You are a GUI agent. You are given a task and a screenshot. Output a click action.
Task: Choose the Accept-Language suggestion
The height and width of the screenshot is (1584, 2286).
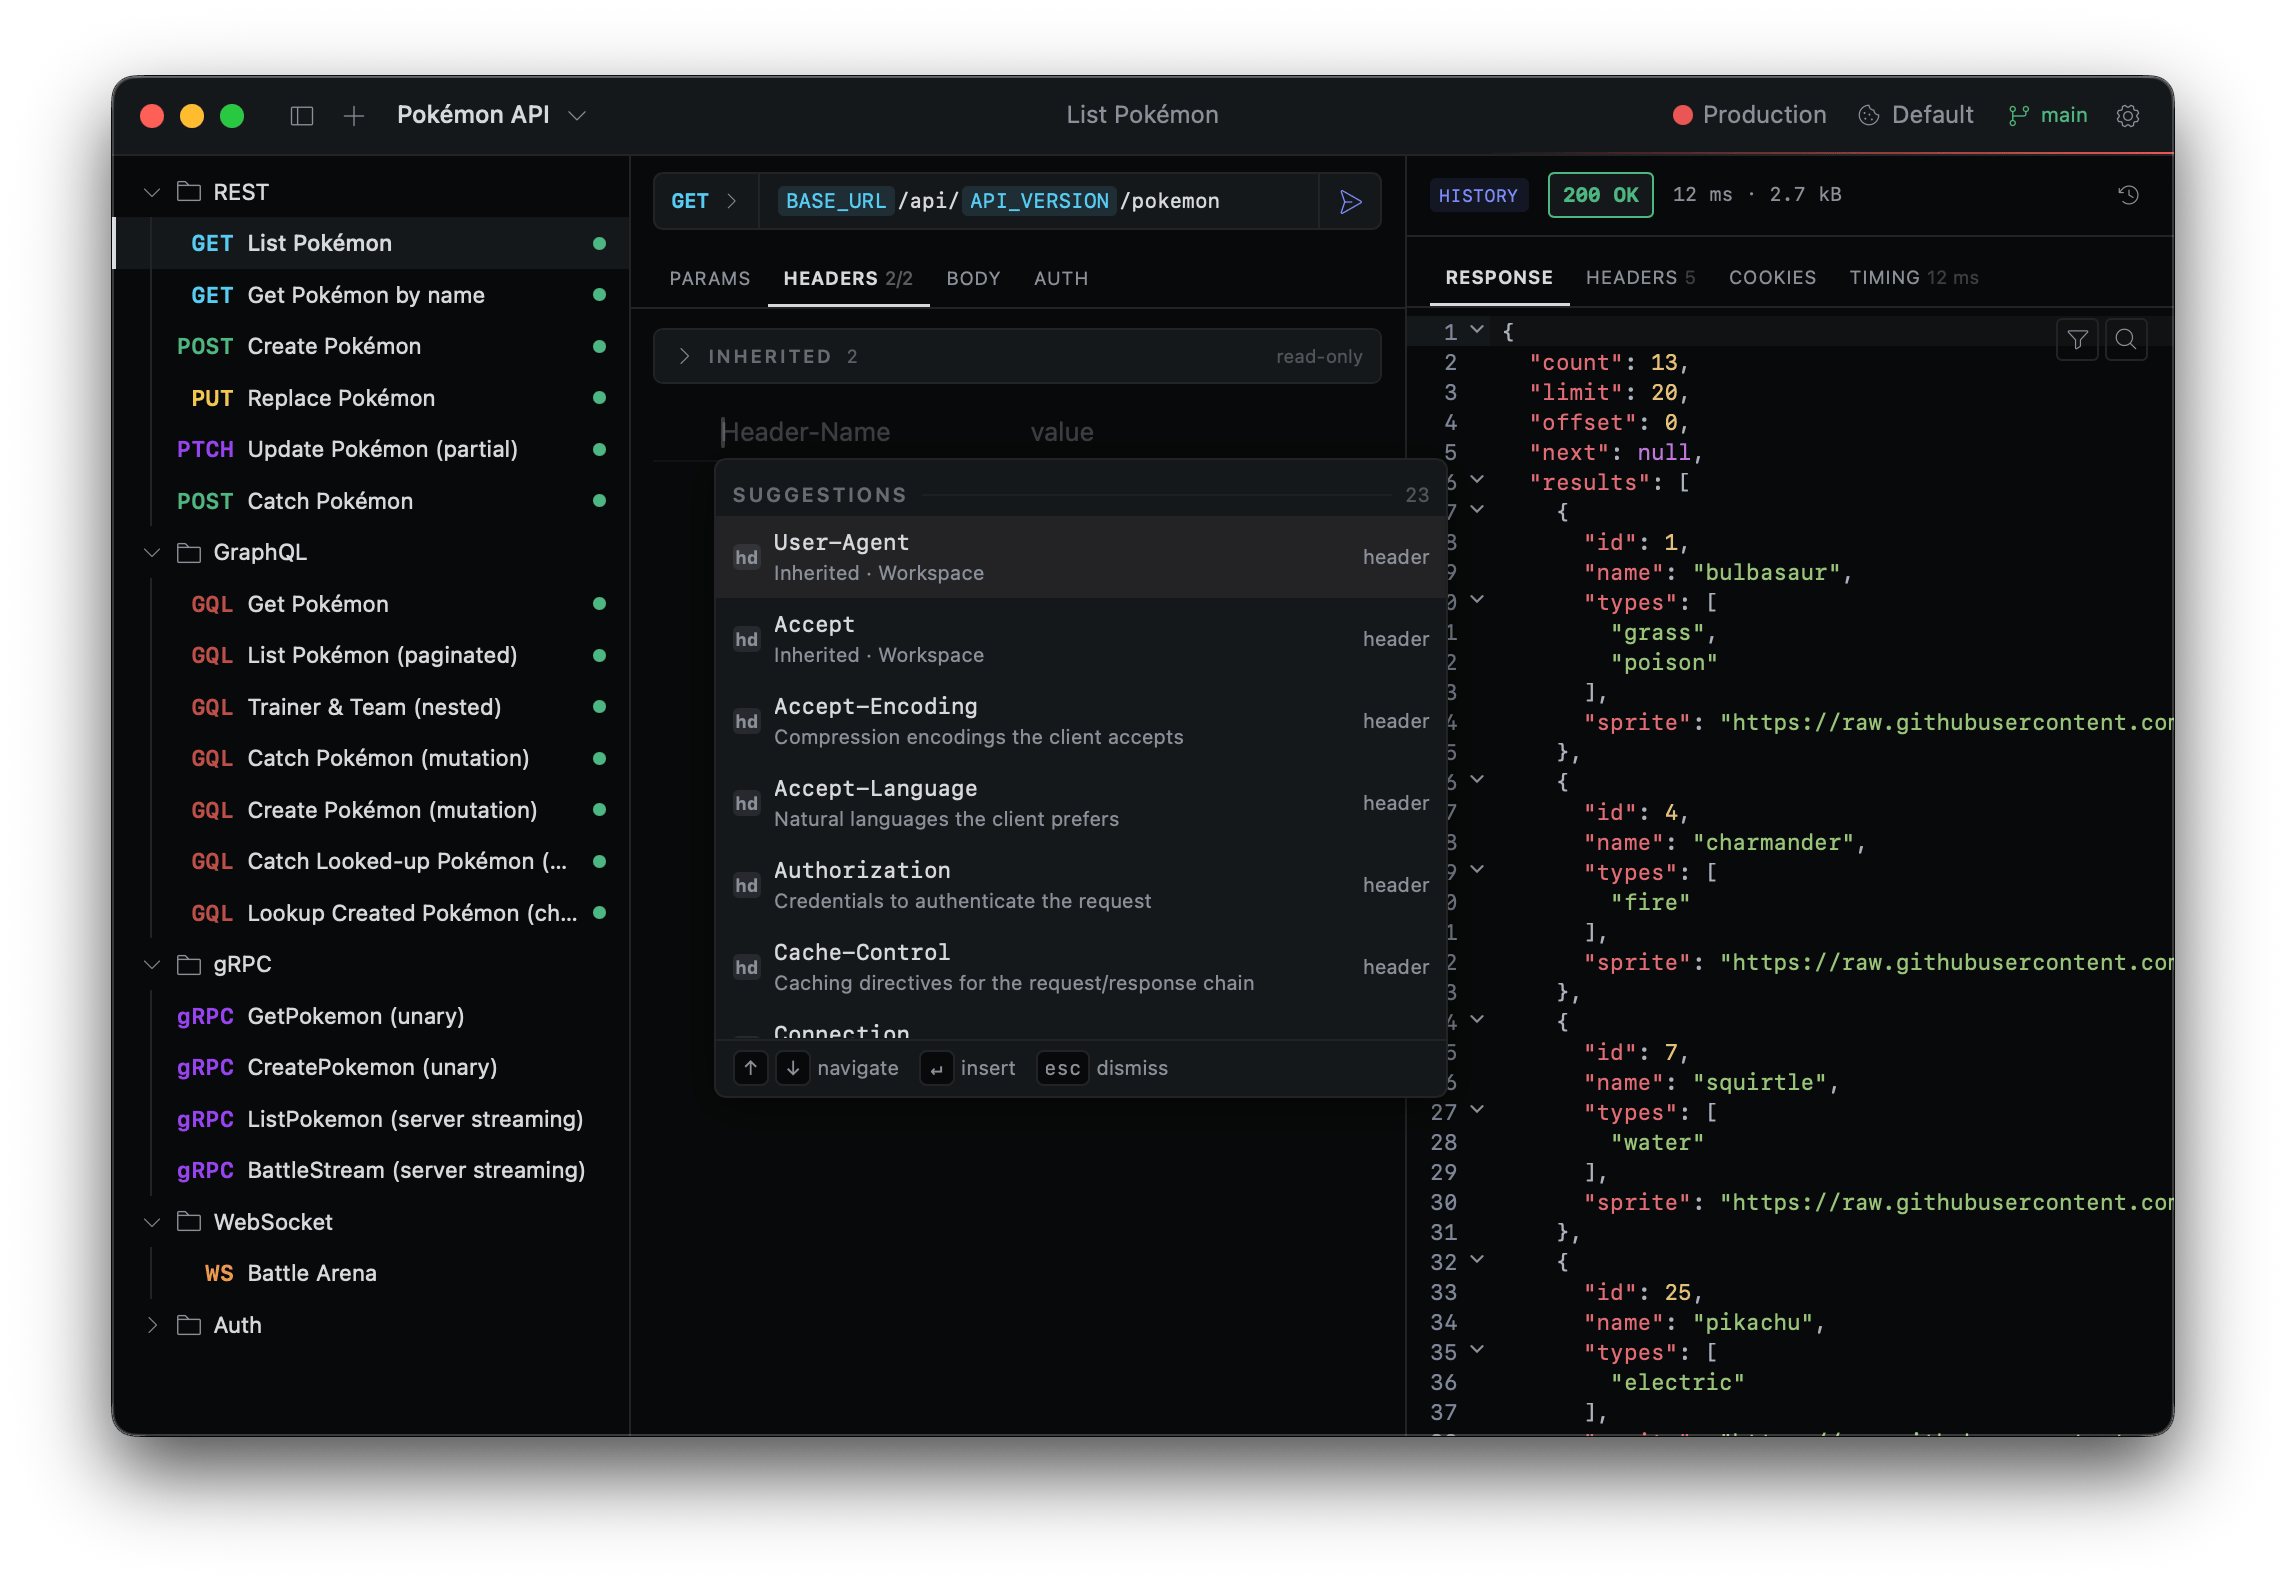click(x=1081, y=803)
